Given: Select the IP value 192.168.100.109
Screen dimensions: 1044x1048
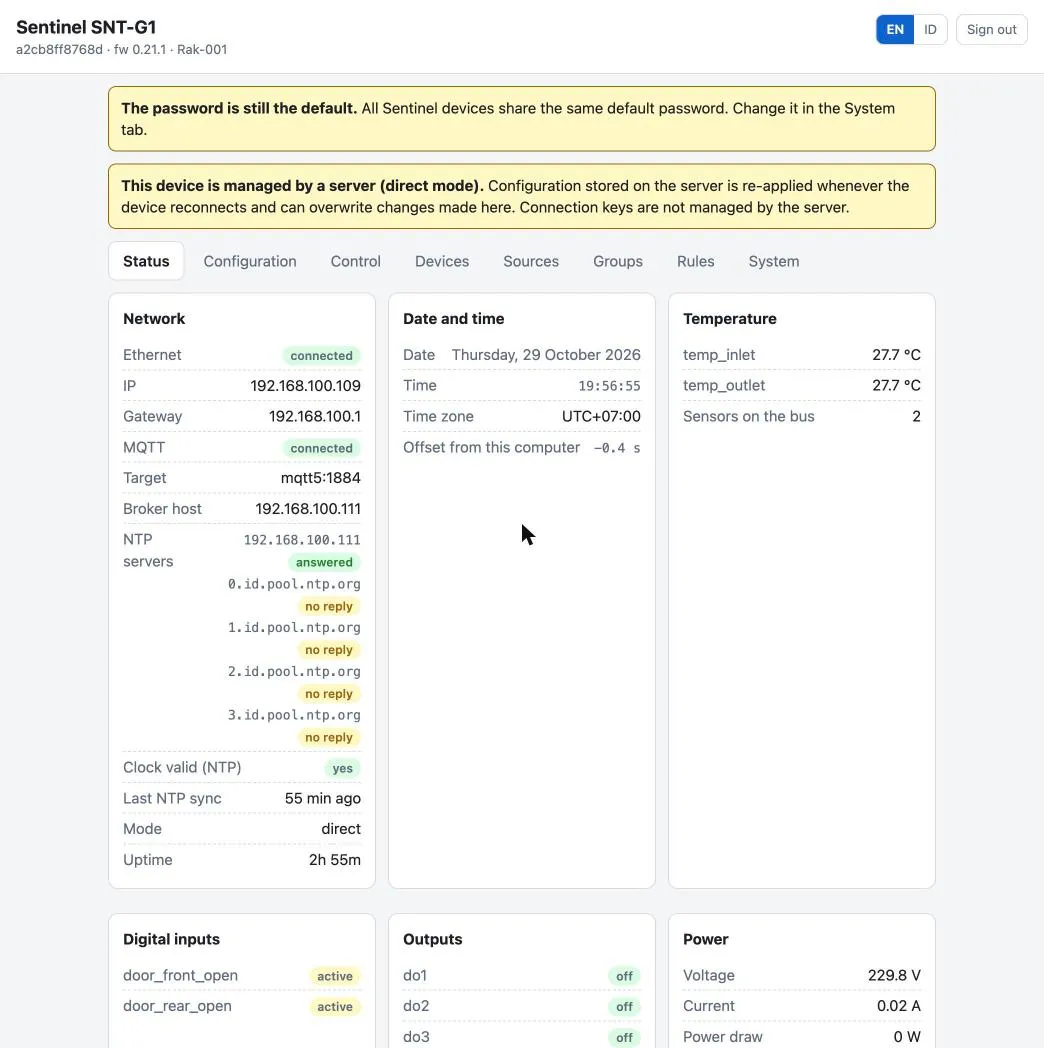Looking at the screenshot, I should coord(305,386).
